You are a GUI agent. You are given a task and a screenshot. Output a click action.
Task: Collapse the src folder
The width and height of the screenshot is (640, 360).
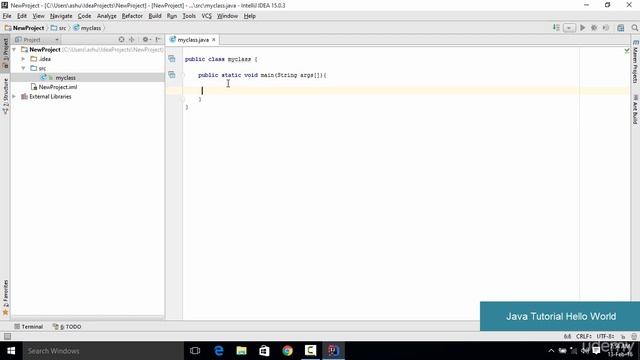23,68
